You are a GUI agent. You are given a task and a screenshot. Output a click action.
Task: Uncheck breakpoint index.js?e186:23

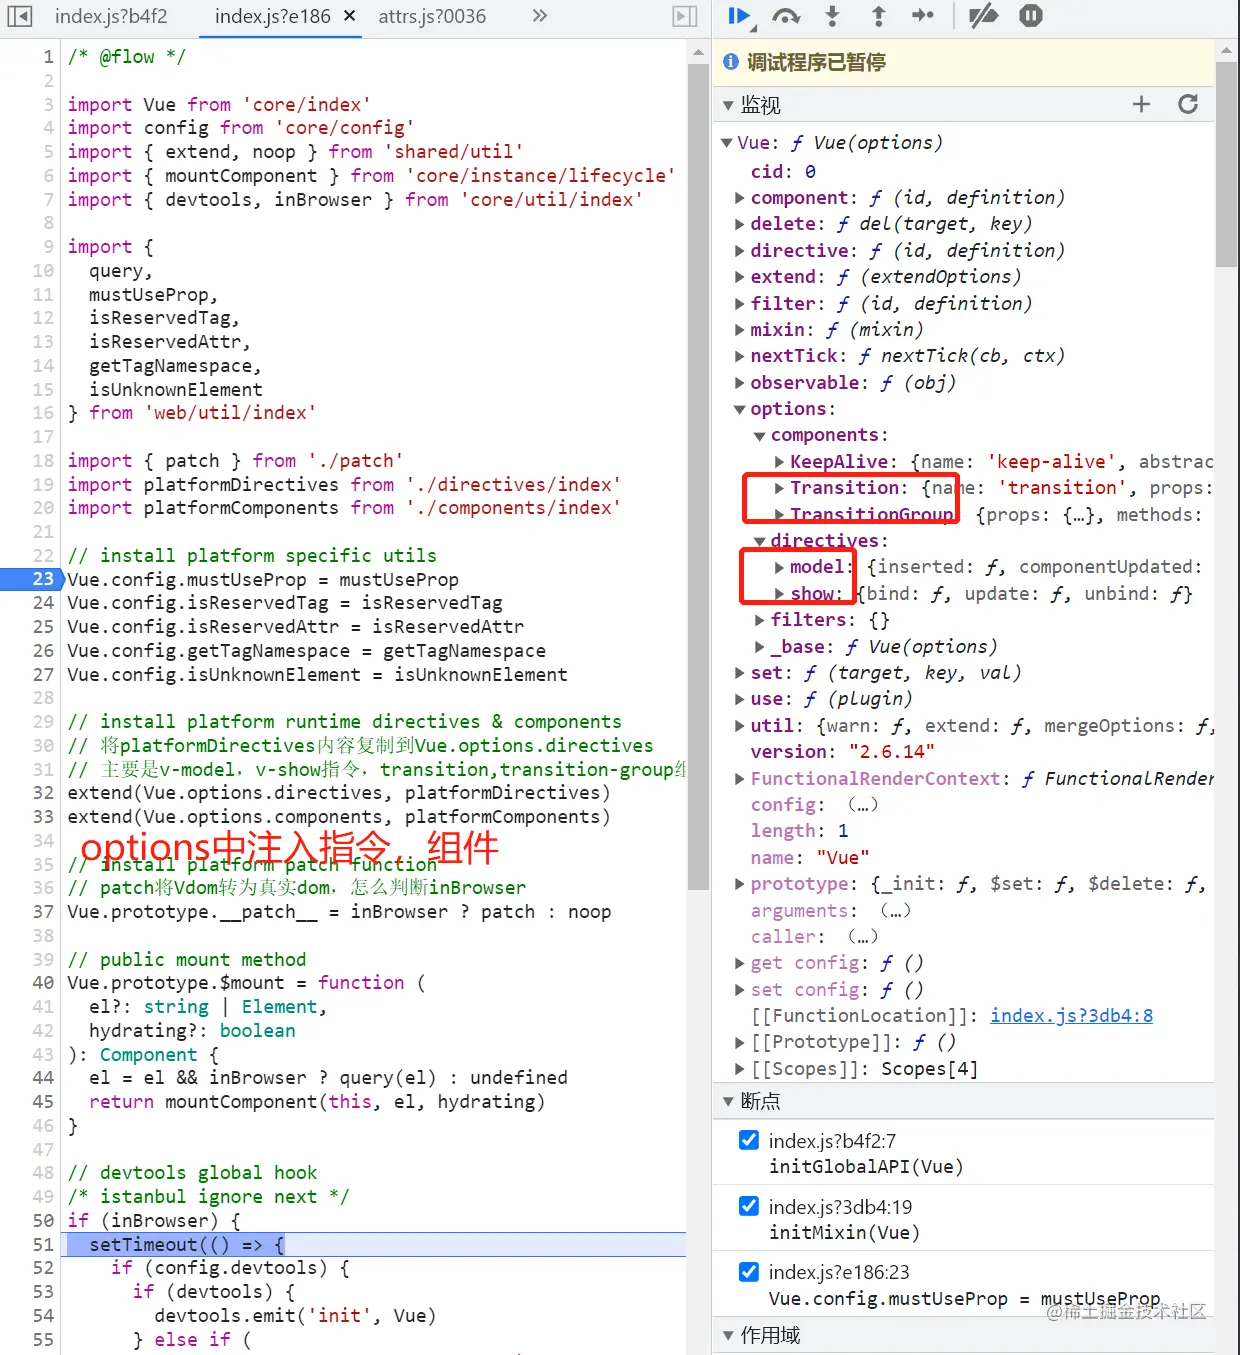pyautogui.click(x=748, y=1272)
